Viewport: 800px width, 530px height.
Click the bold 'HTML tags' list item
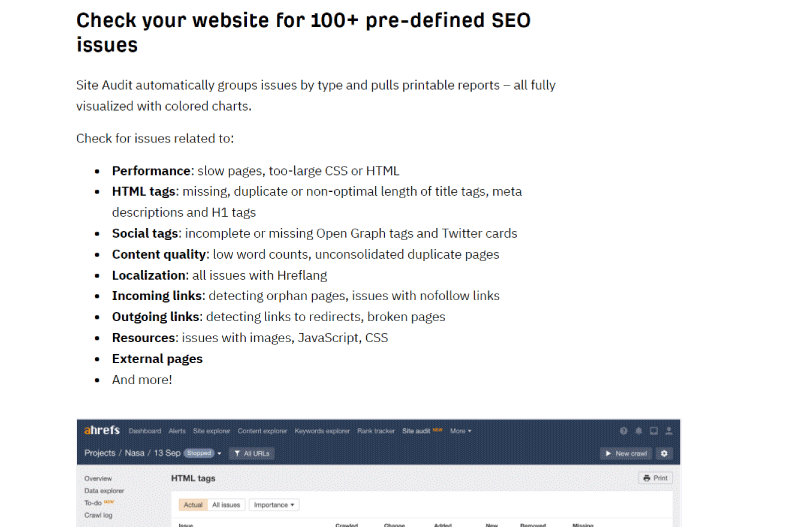pyautogui.click(x=143, y=191)
